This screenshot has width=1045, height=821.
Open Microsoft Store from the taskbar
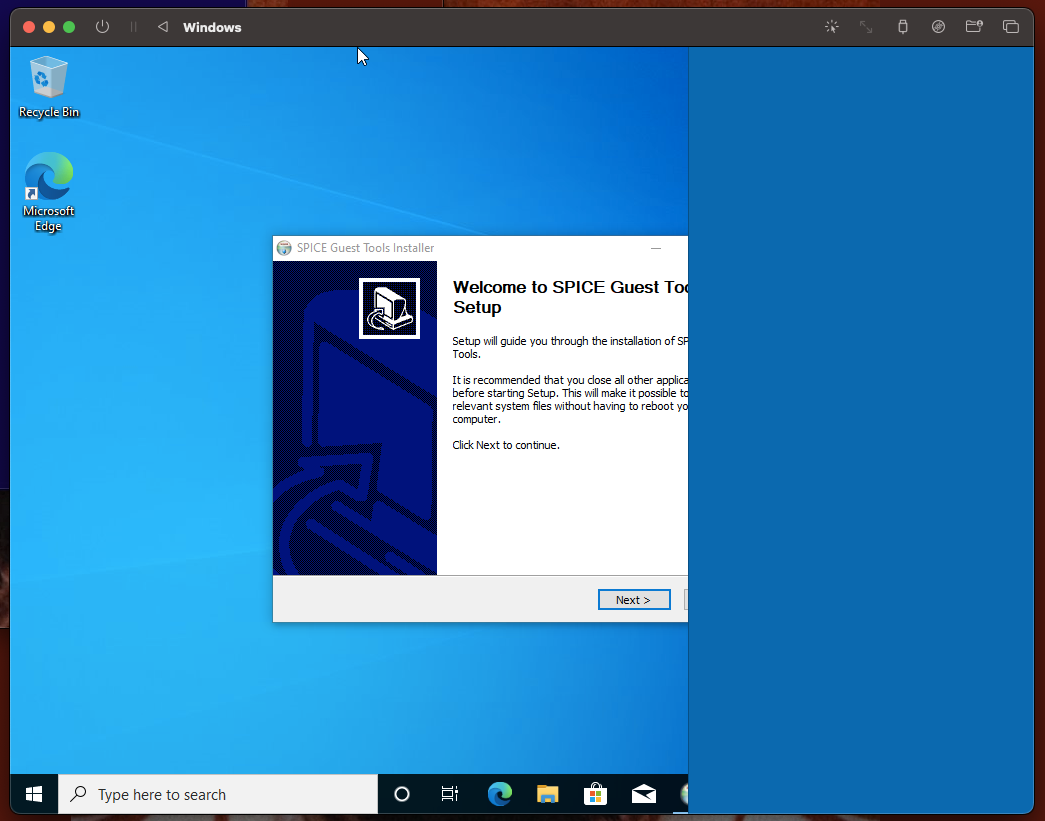tap(595, 794)
